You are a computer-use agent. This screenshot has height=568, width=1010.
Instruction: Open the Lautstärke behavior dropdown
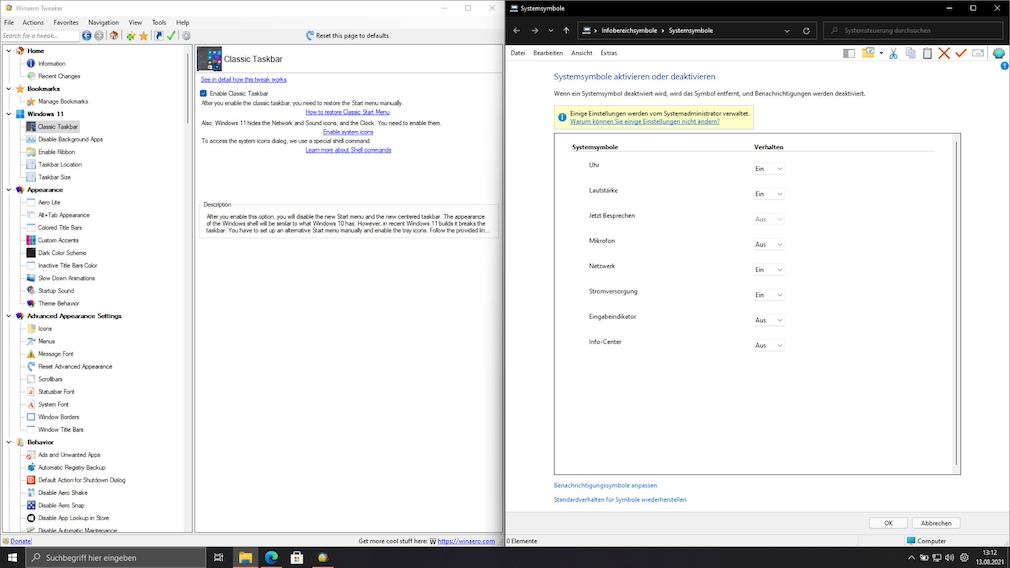click(768, 194)
